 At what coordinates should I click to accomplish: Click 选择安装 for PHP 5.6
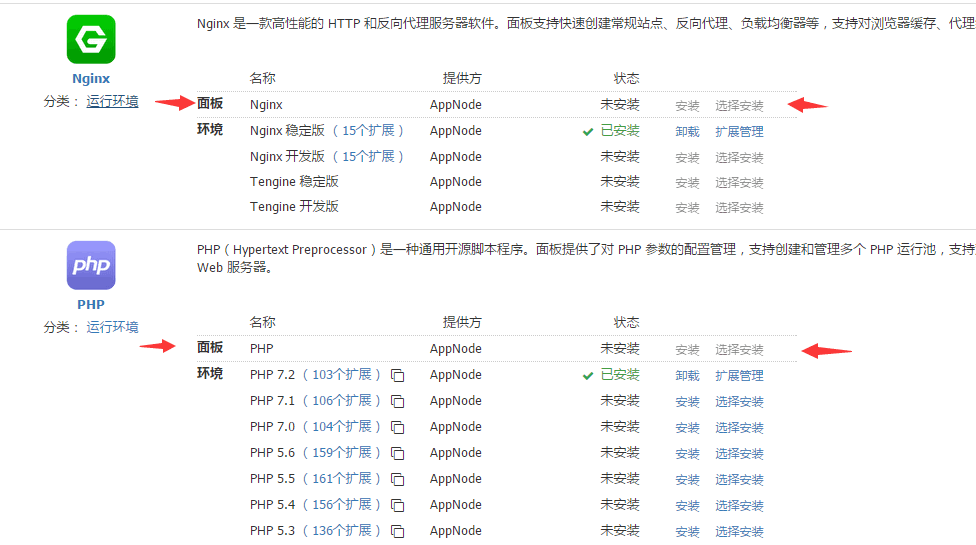pyautogui.click(x=739, y=454)
